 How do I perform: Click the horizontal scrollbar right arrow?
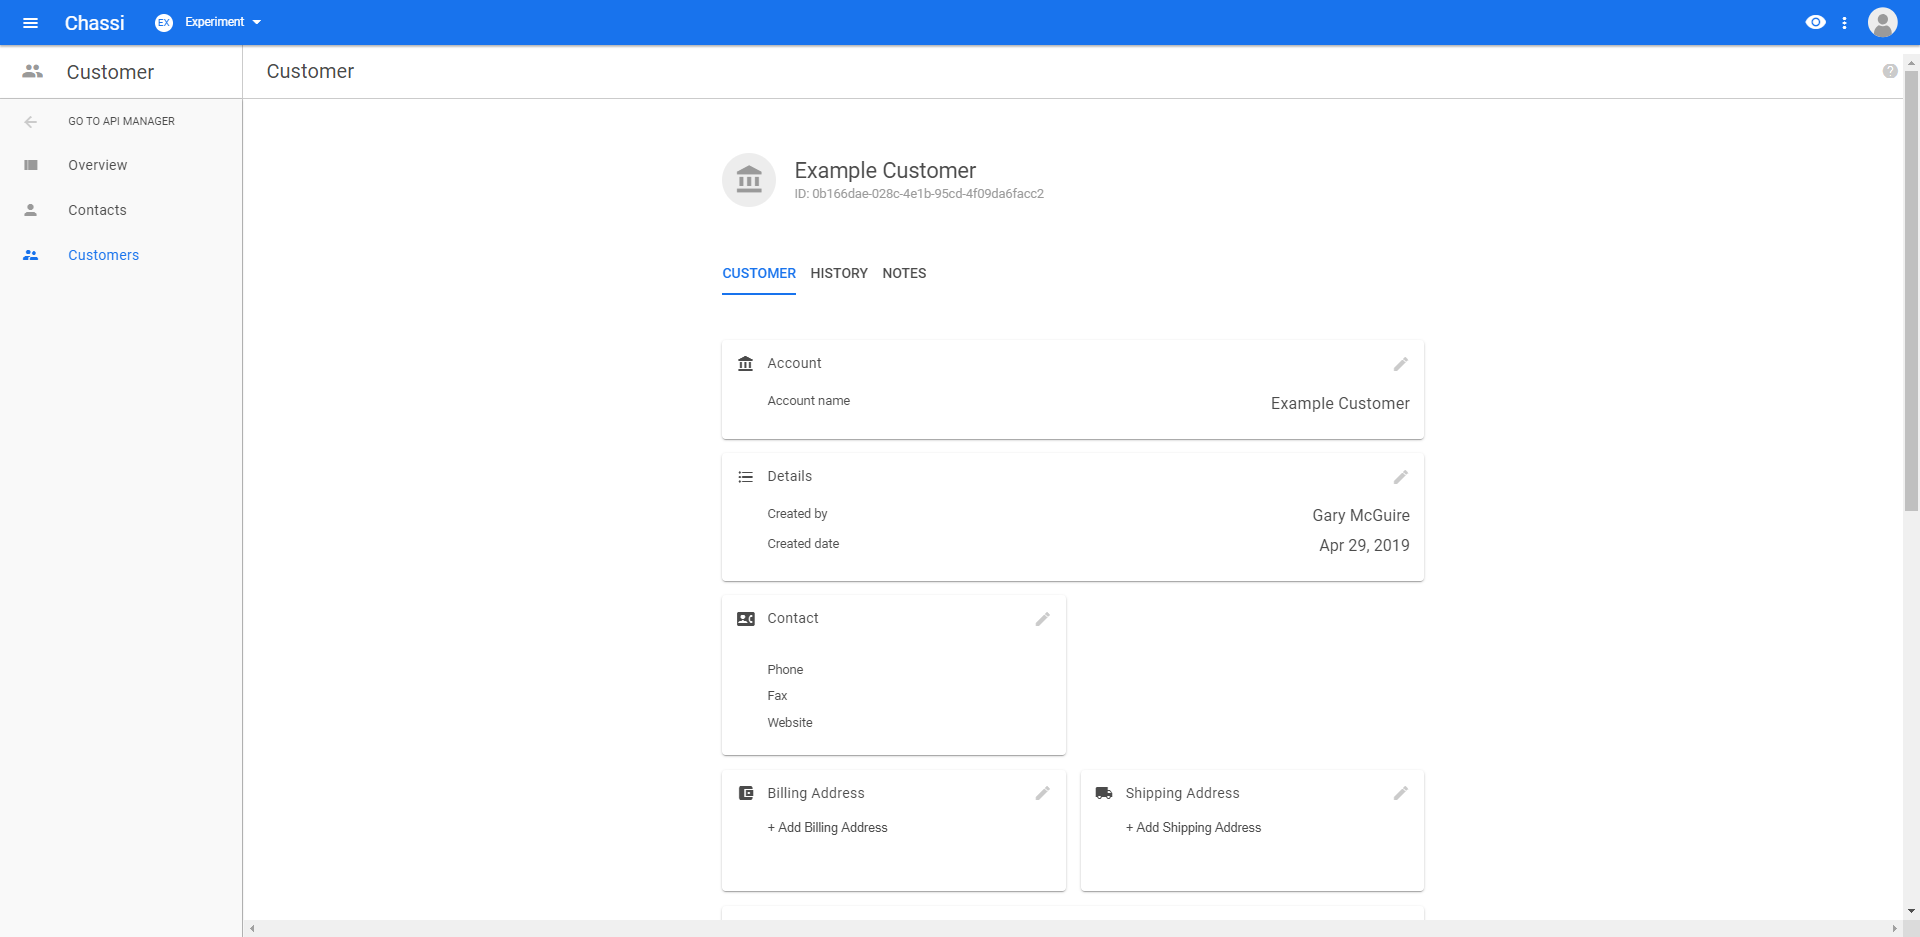pyautogui.click(x=1894, y=928)
